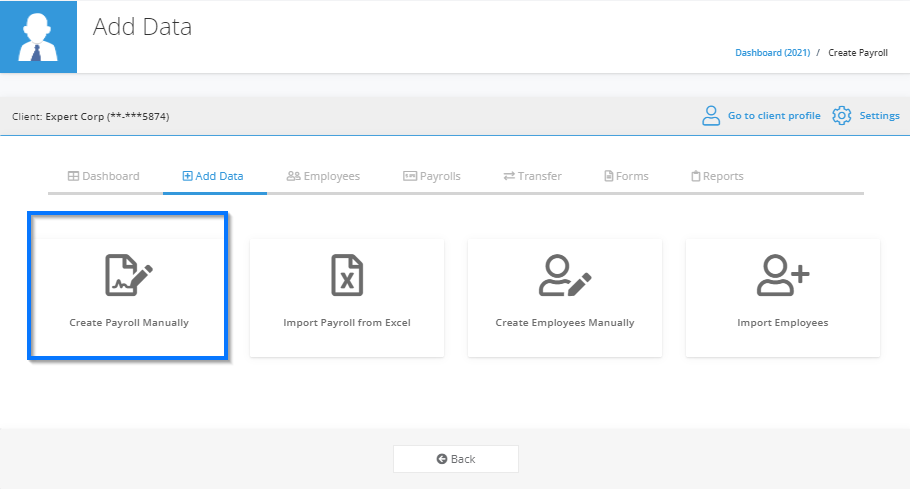The image size is (910, 489).
Task: Open the Settings link
Action: 879,115
